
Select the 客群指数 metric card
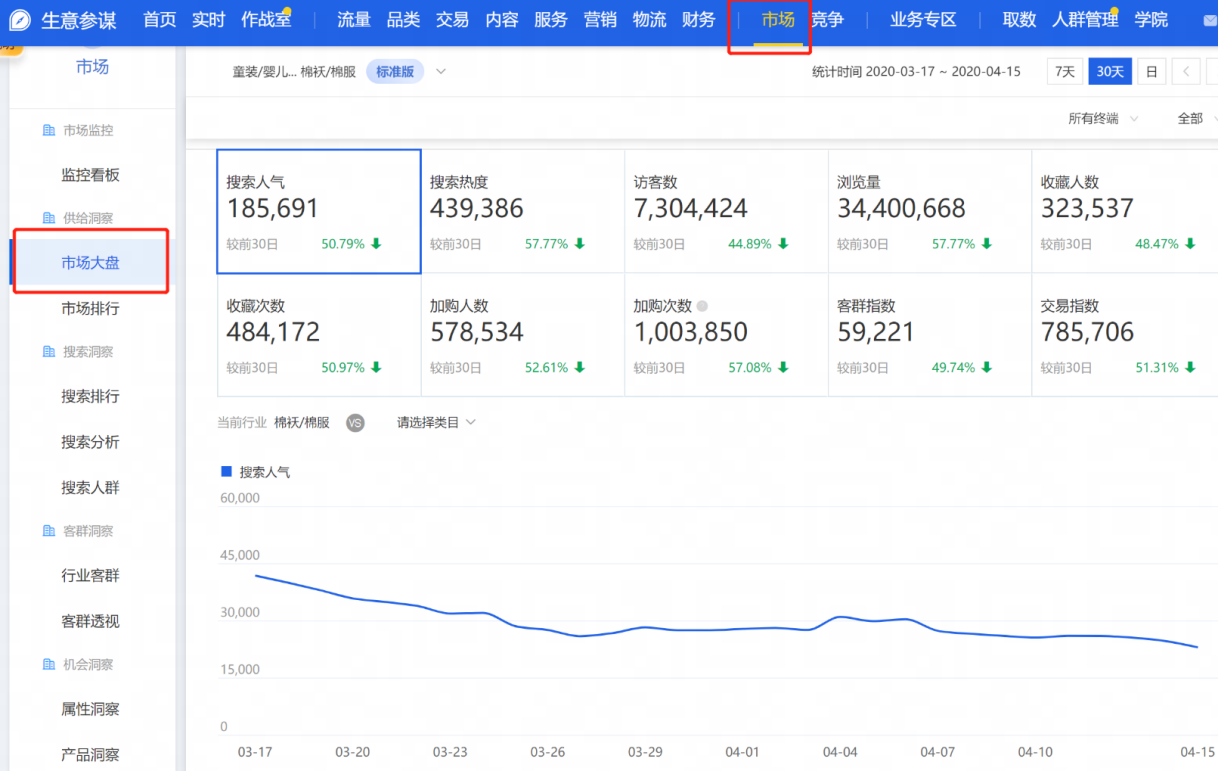(930, 335)
